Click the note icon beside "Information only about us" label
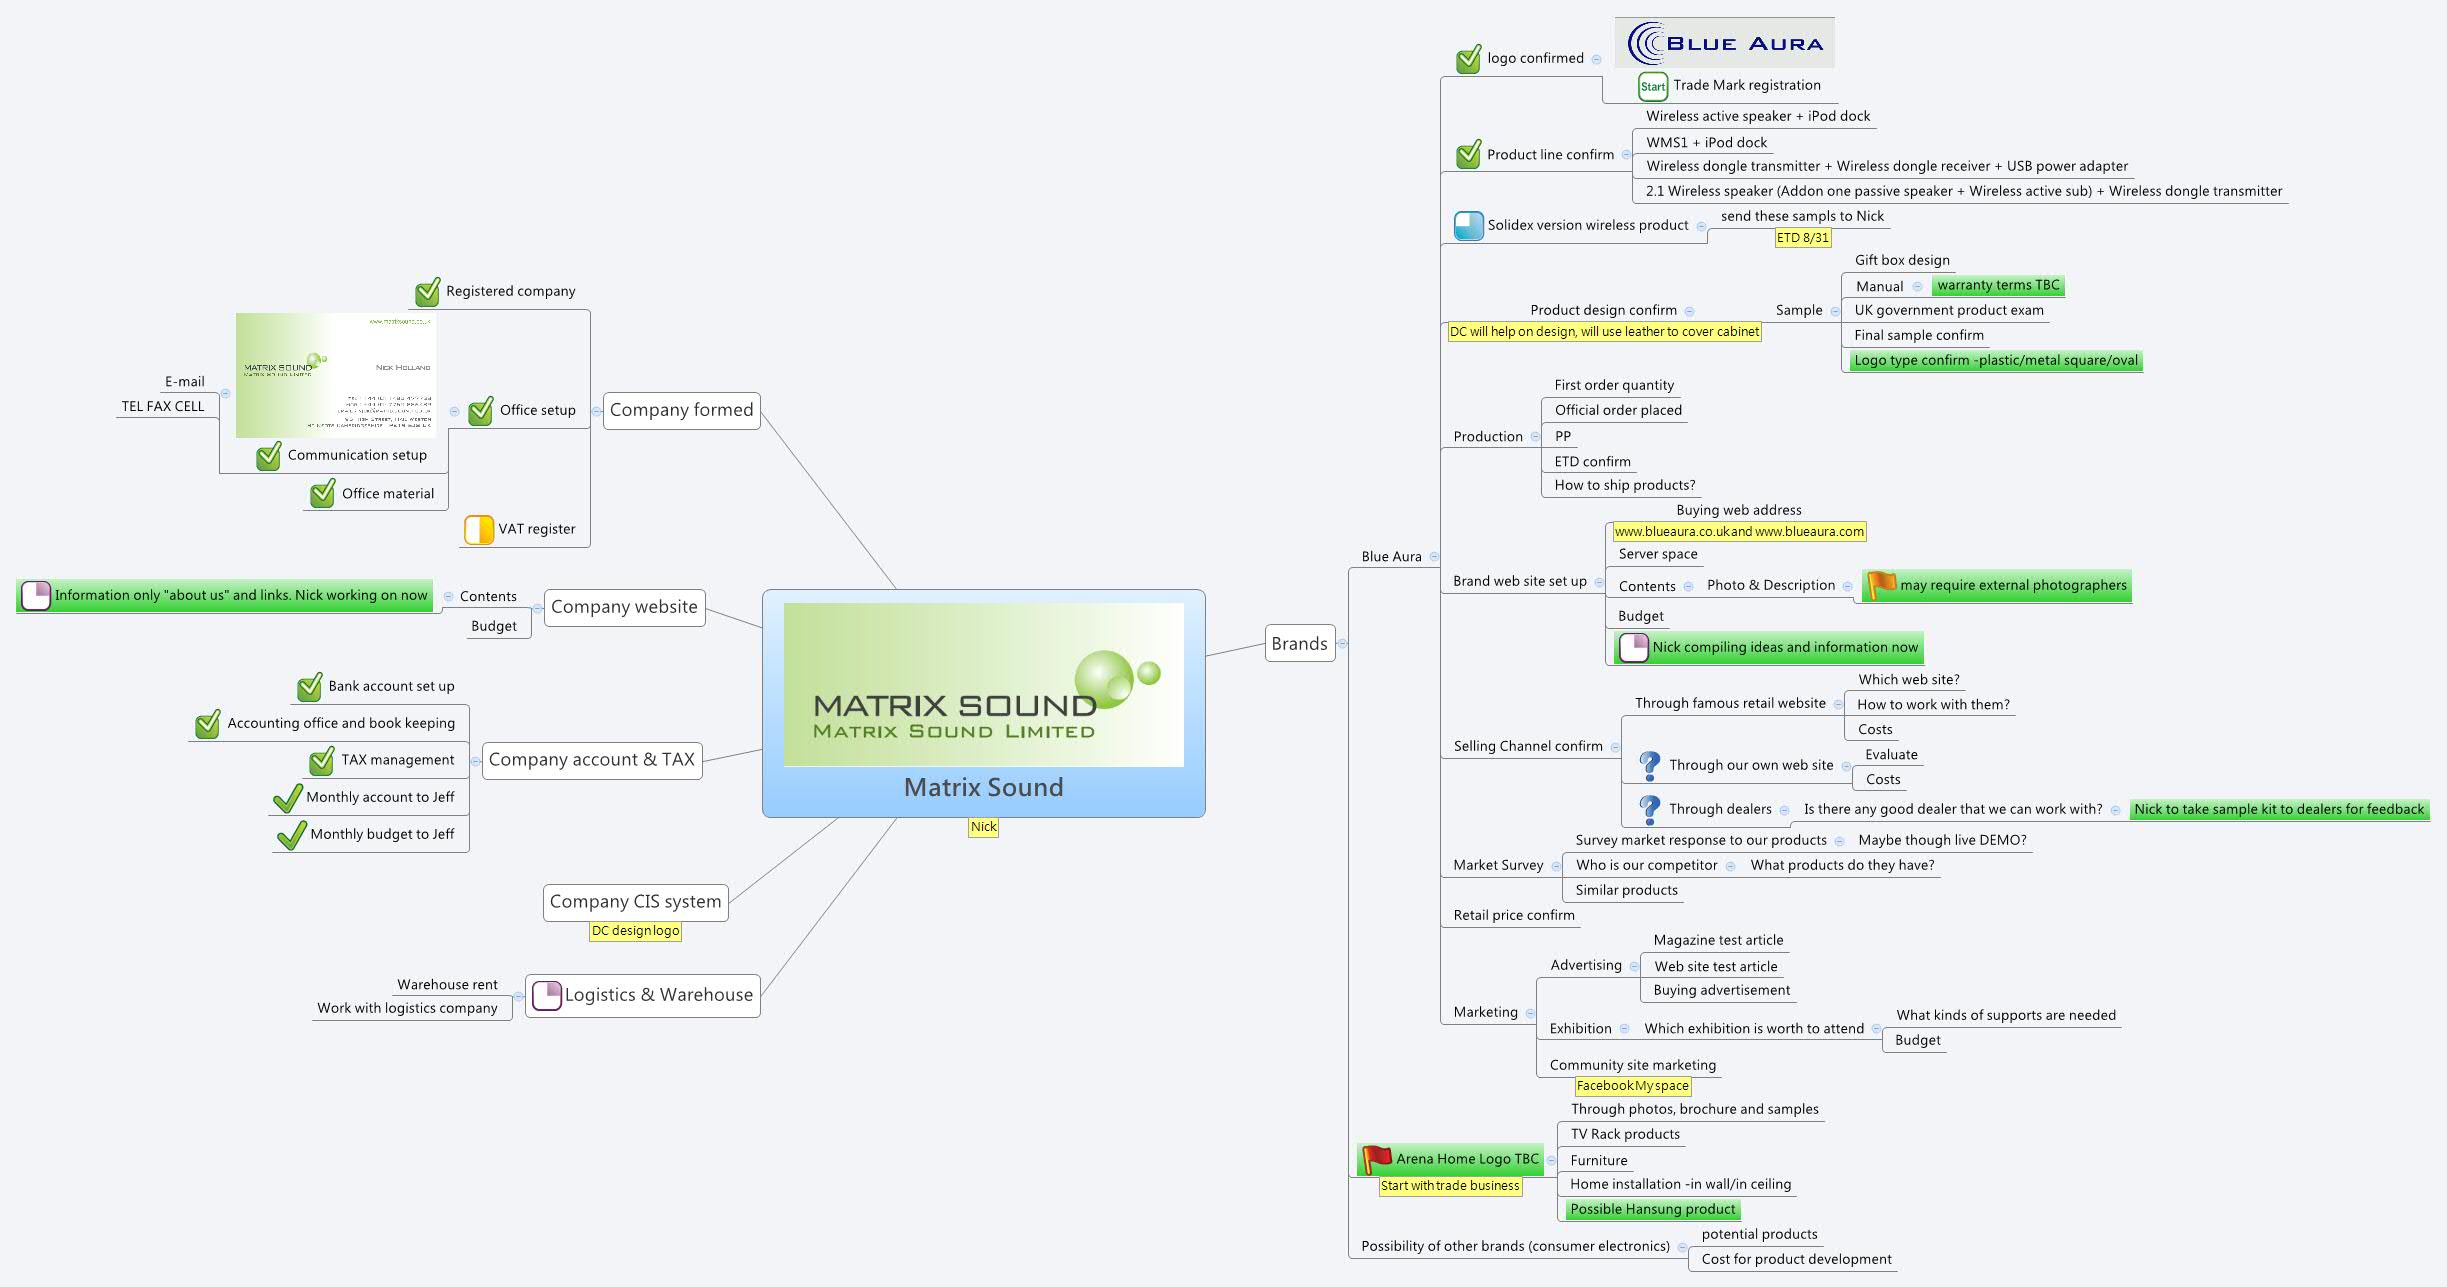This screenshot has width=2447, height=1287. pos(37,595)
